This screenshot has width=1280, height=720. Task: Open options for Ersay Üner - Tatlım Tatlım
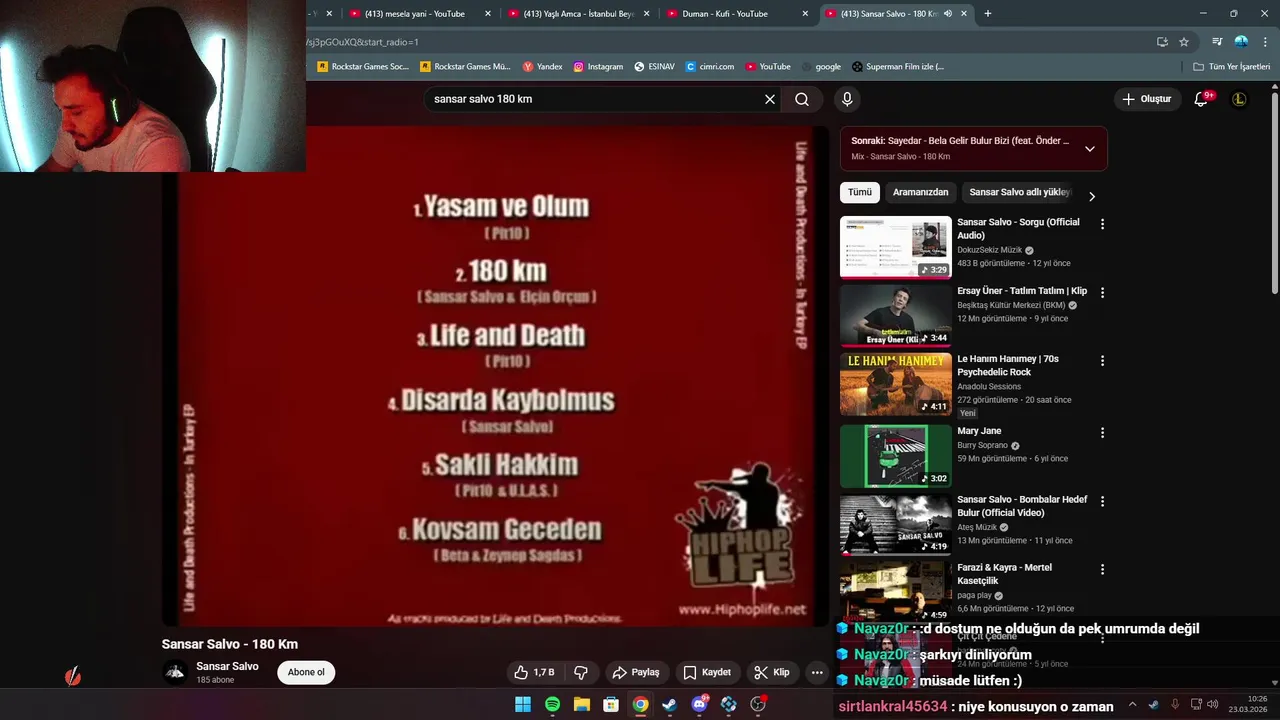(1102, 293)
